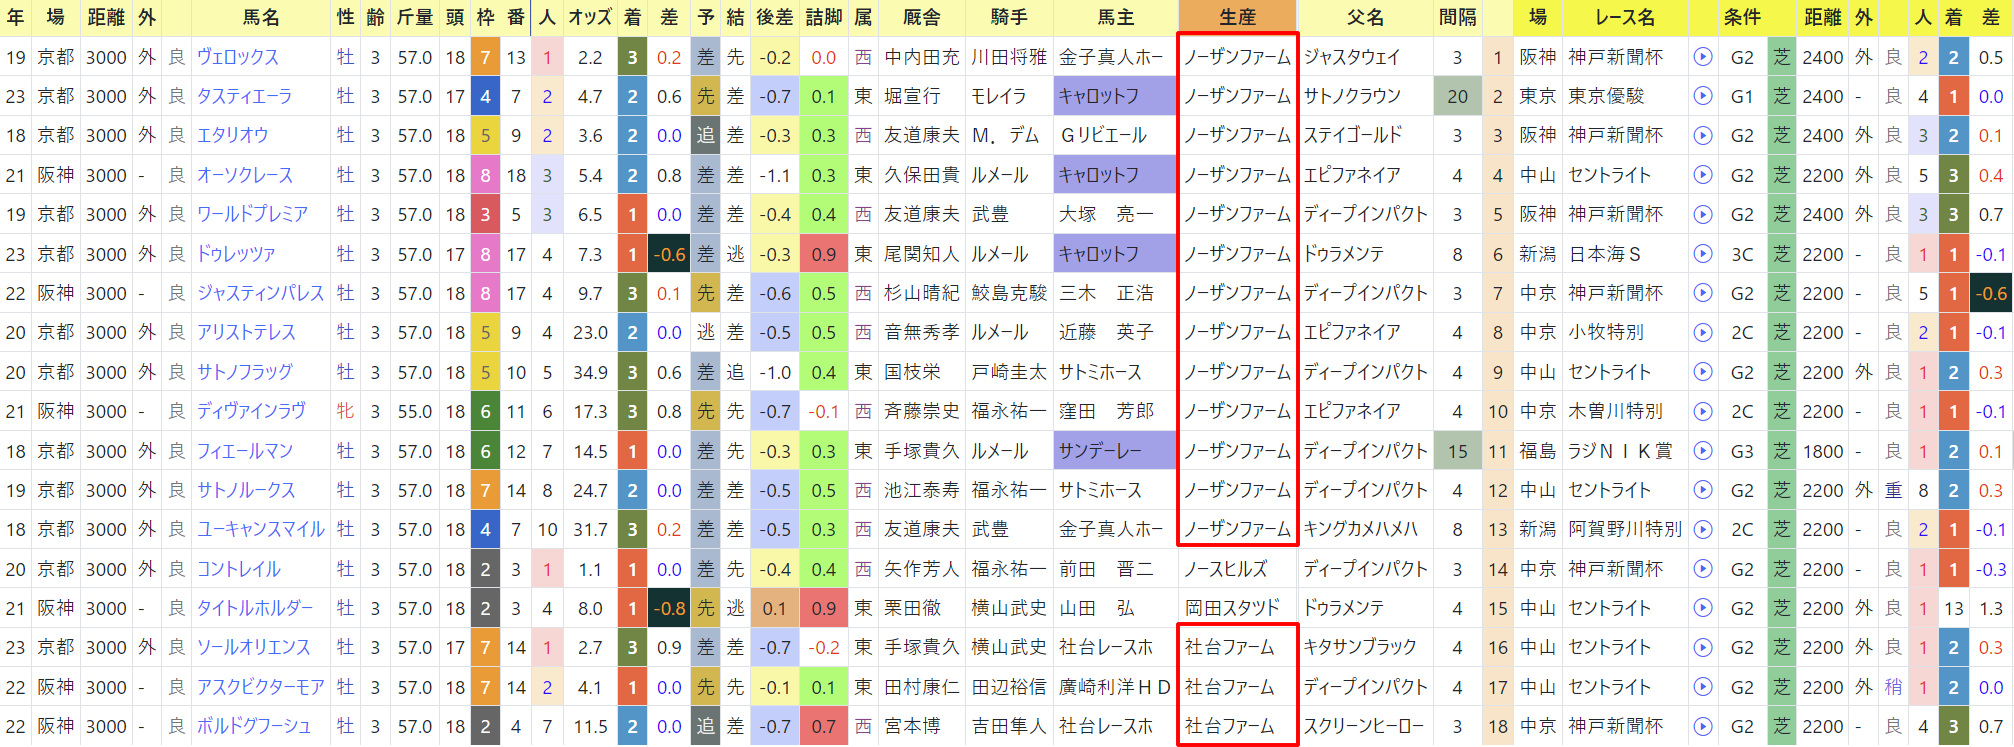The height and width of the screenshot is (747, 2014).
Task: Click the play icon in the エタリオウ row
Action: point(1702,135)
